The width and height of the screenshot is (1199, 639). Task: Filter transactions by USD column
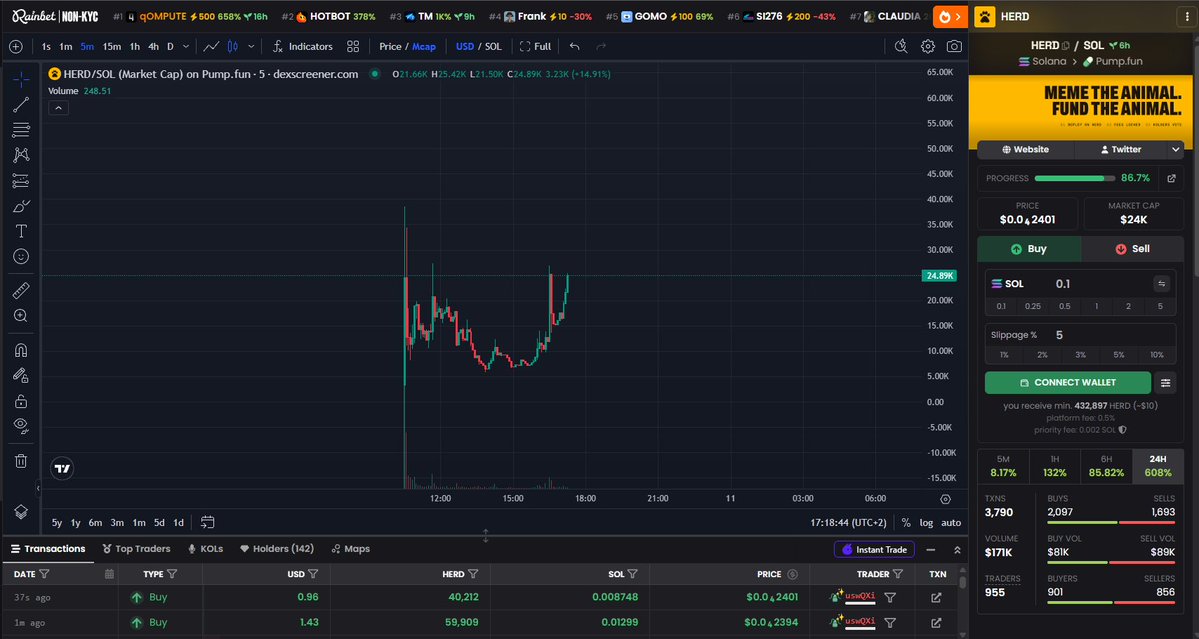point(313,574)
